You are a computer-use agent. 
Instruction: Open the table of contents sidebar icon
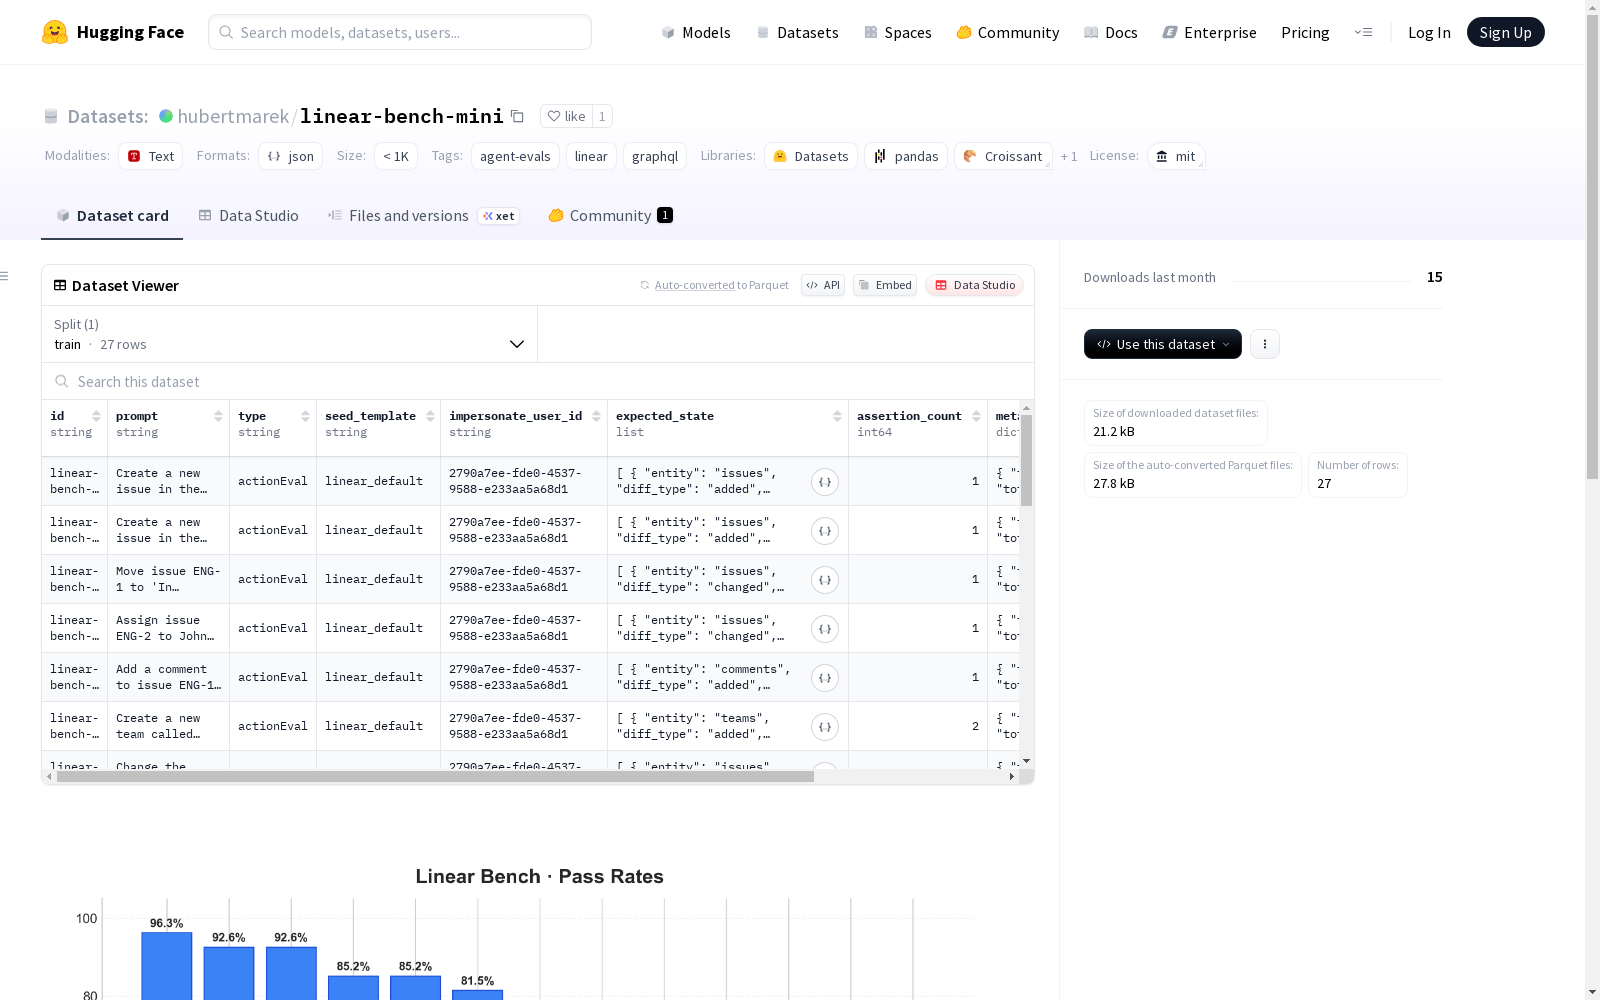tap(5, 276)
